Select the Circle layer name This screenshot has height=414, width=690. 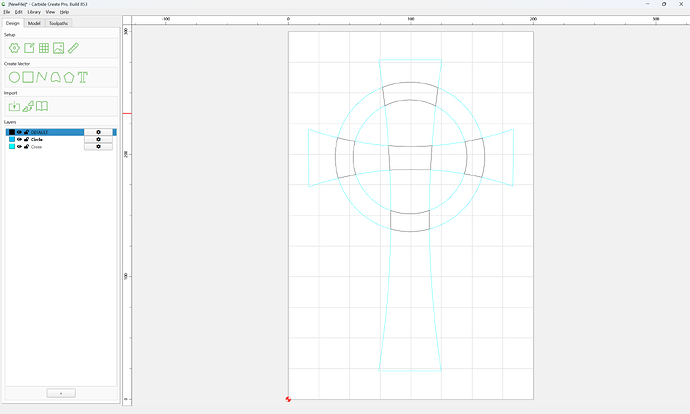click(x=37, y=139)
